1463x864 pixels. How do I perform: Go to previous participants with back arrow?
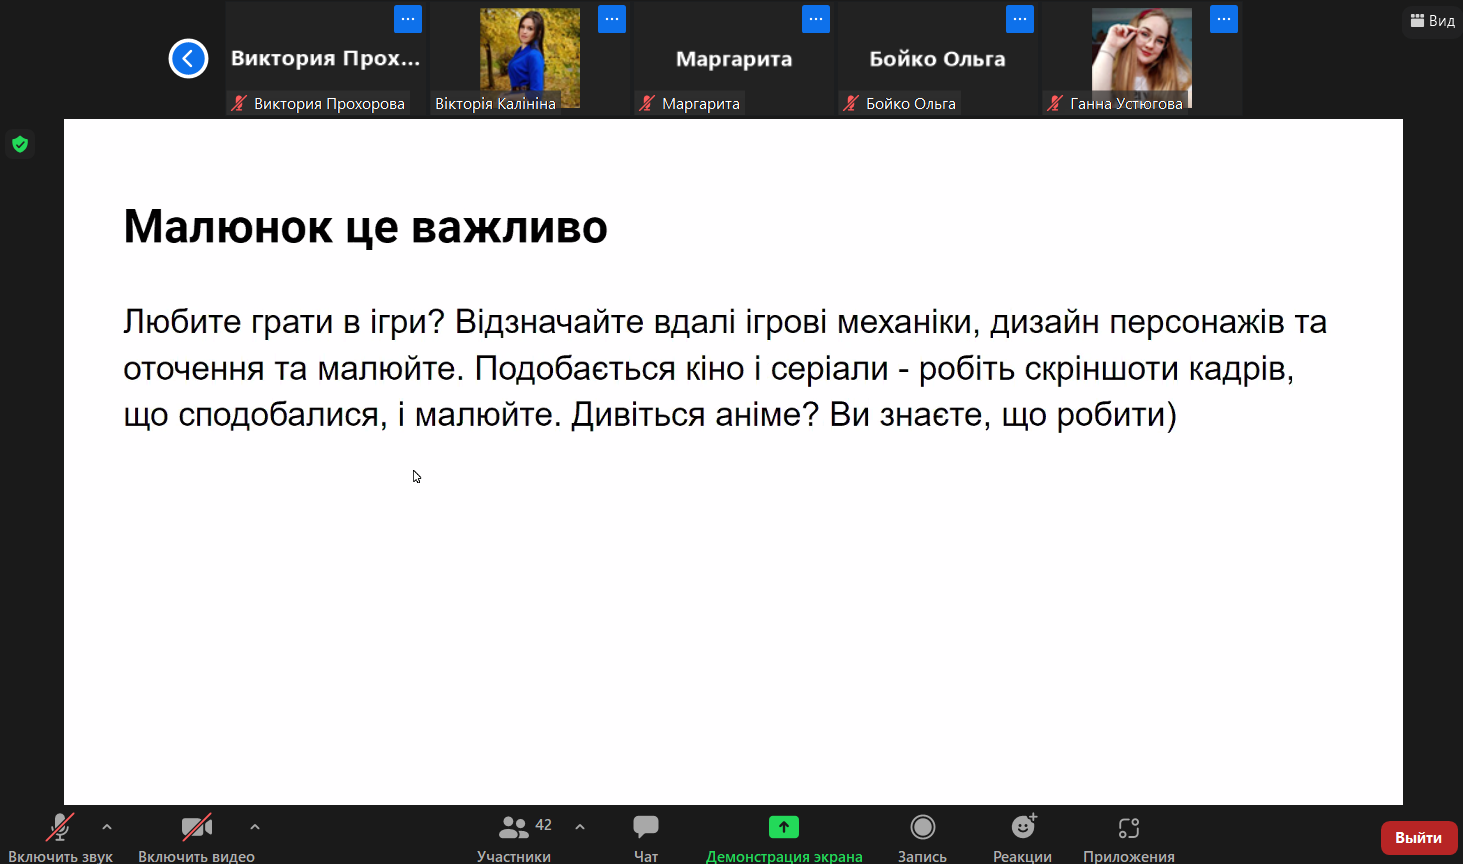tap(188, 58)
